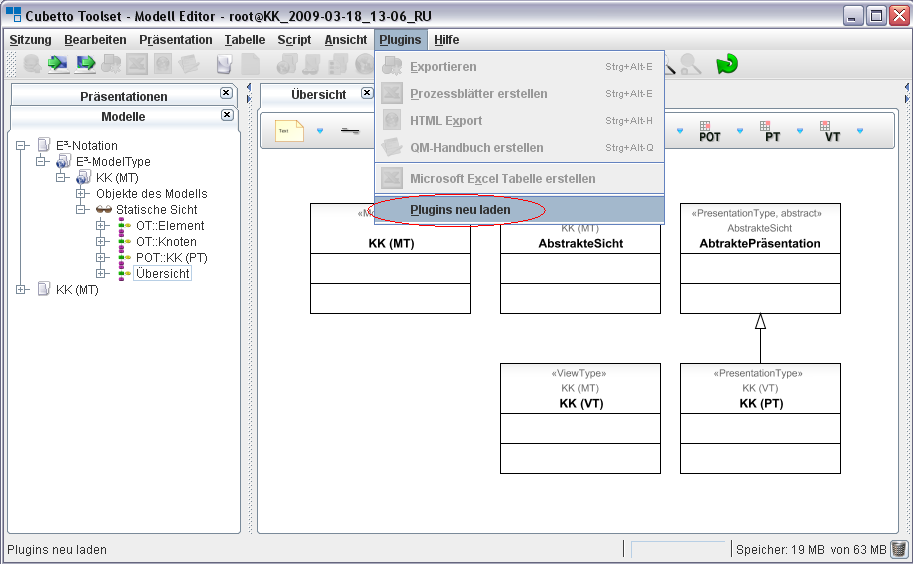913x564 pixels.
Task: Select the PT element tool
Action: 772,132
